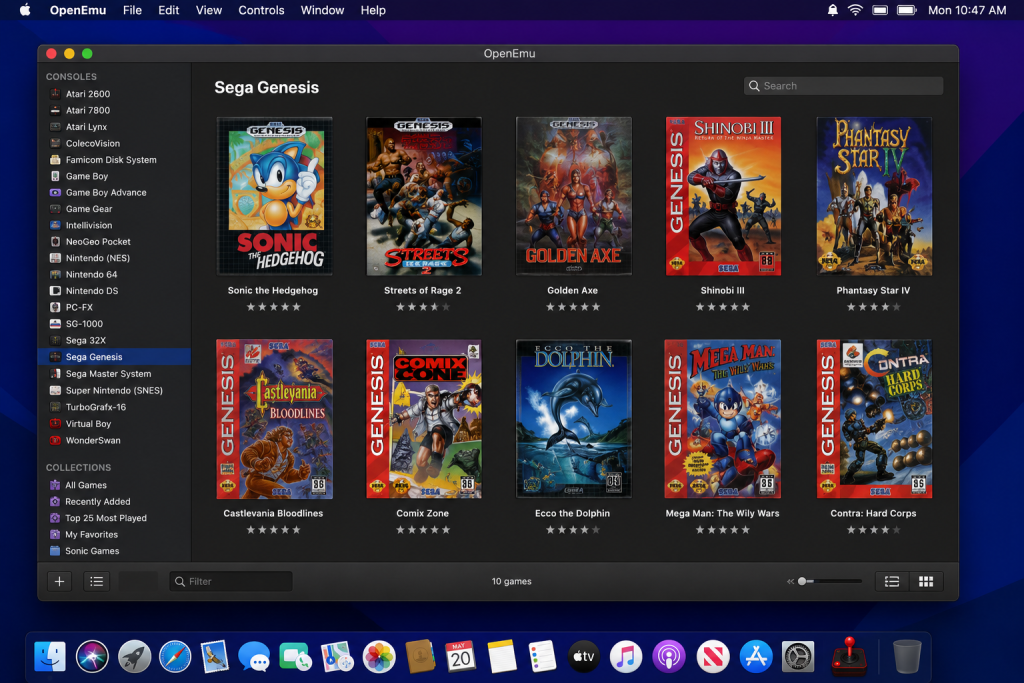Image resolution: width=1024 pixels, height=683 pixels.
Task: Click Game Boy Advance console icon
Action: [x=56, y=192]
